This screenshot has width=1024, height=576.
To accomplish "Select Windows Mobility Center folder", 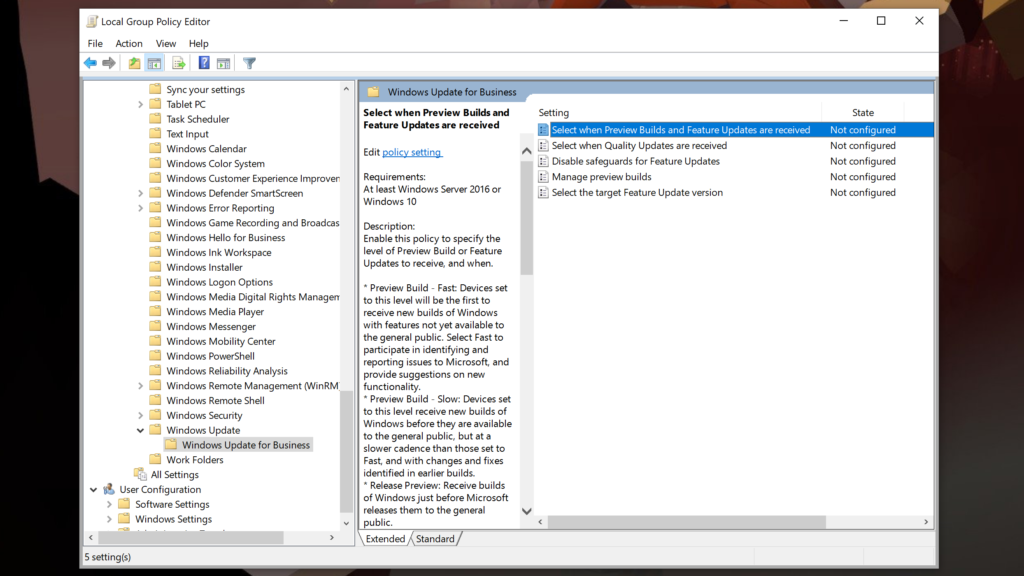I will coord(221,342).
